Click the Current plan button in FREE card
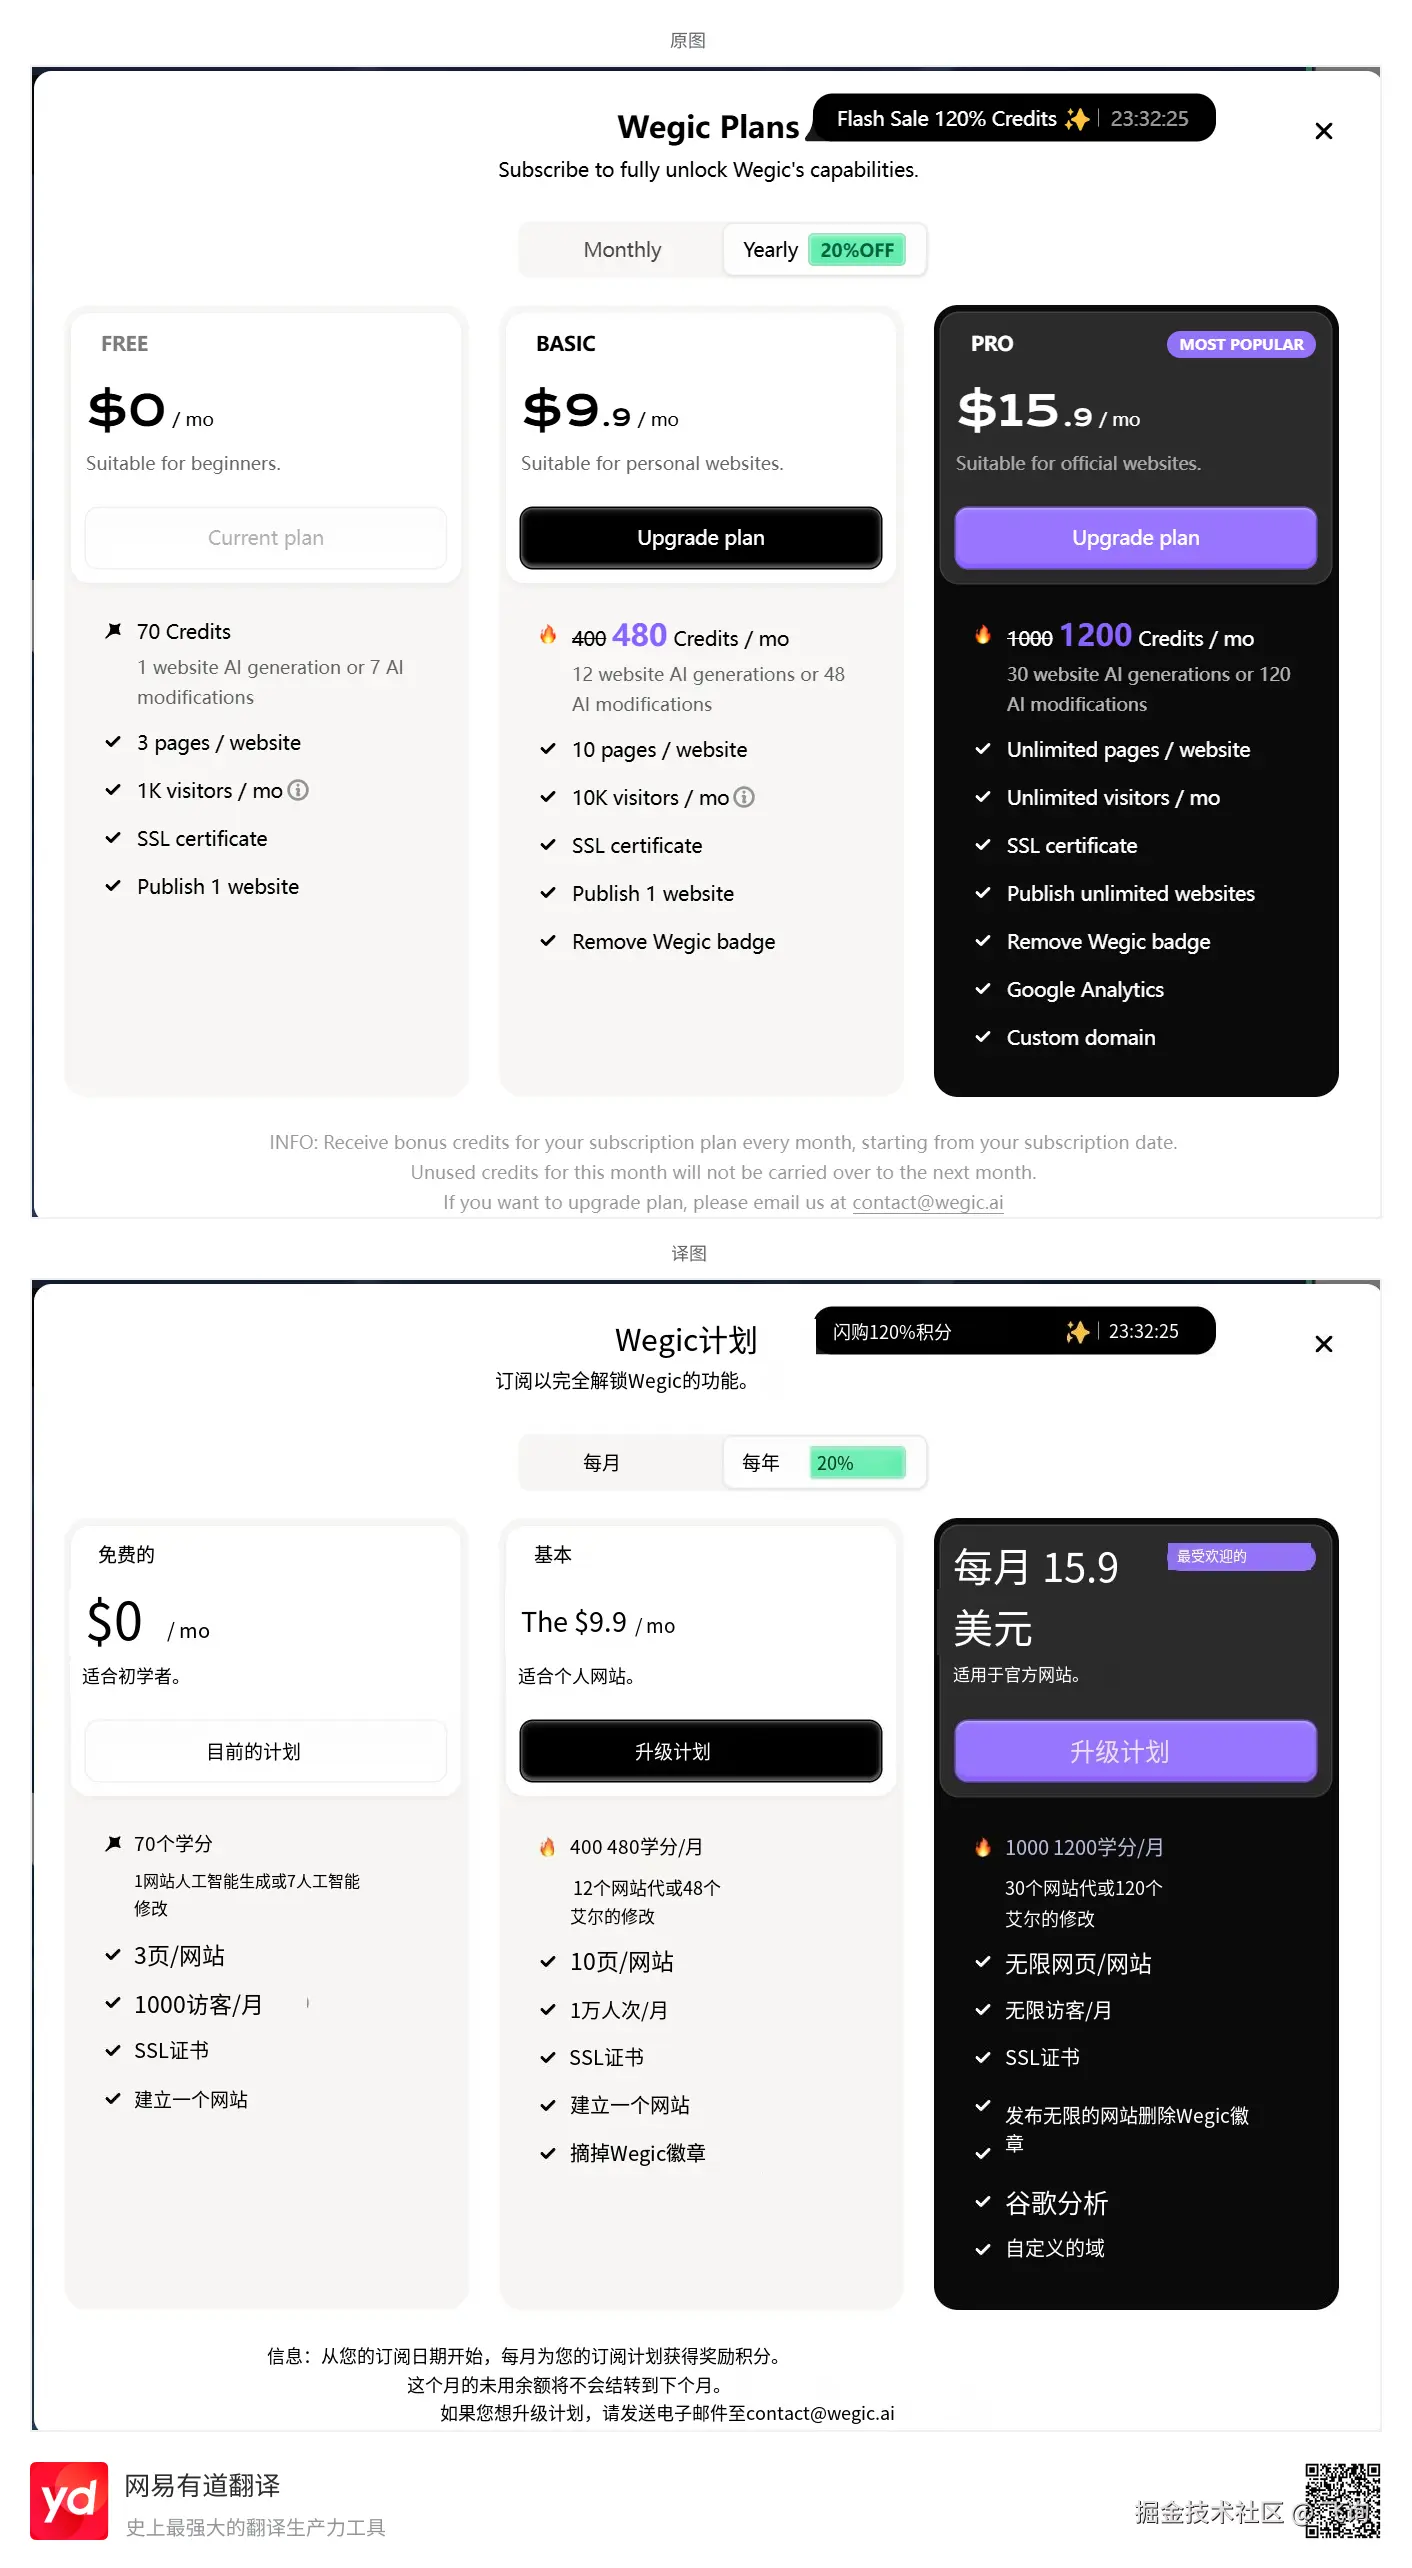The image size is (1412, 2568). pyautogui.click(x=266, y=538)
